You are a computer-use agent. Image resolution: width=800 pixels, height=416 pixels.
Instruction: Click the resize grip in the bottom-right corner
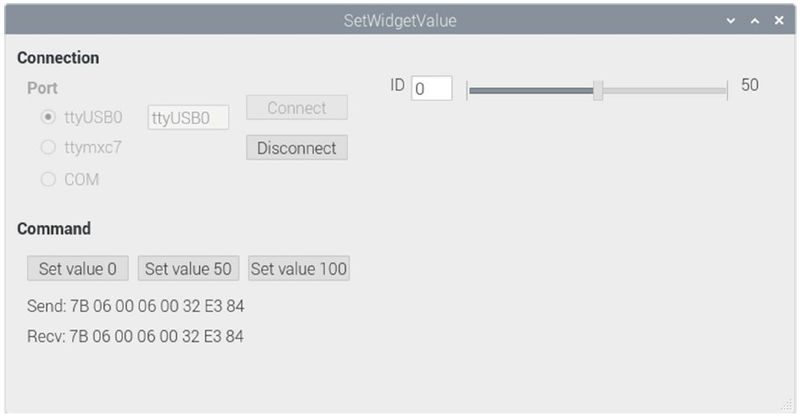coord(787,404)
